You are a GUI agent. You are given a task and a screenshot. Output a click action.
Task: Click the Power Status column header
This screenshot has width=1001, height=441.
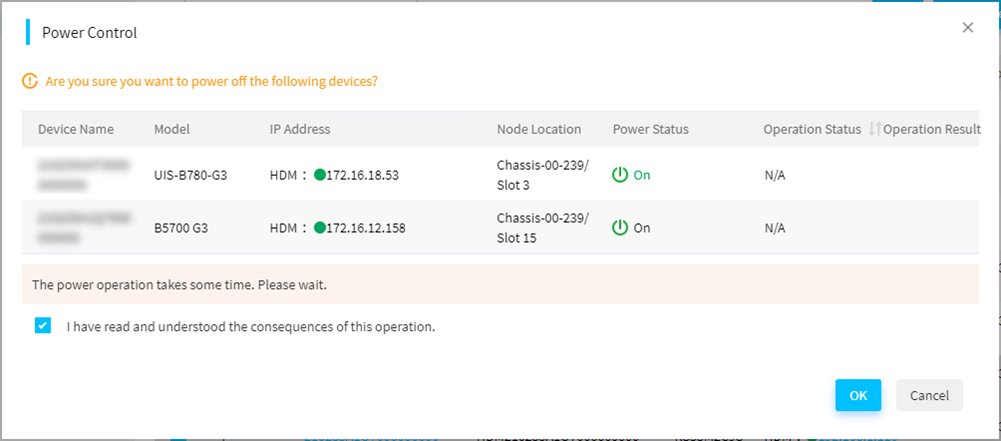(x=651, y=130)
